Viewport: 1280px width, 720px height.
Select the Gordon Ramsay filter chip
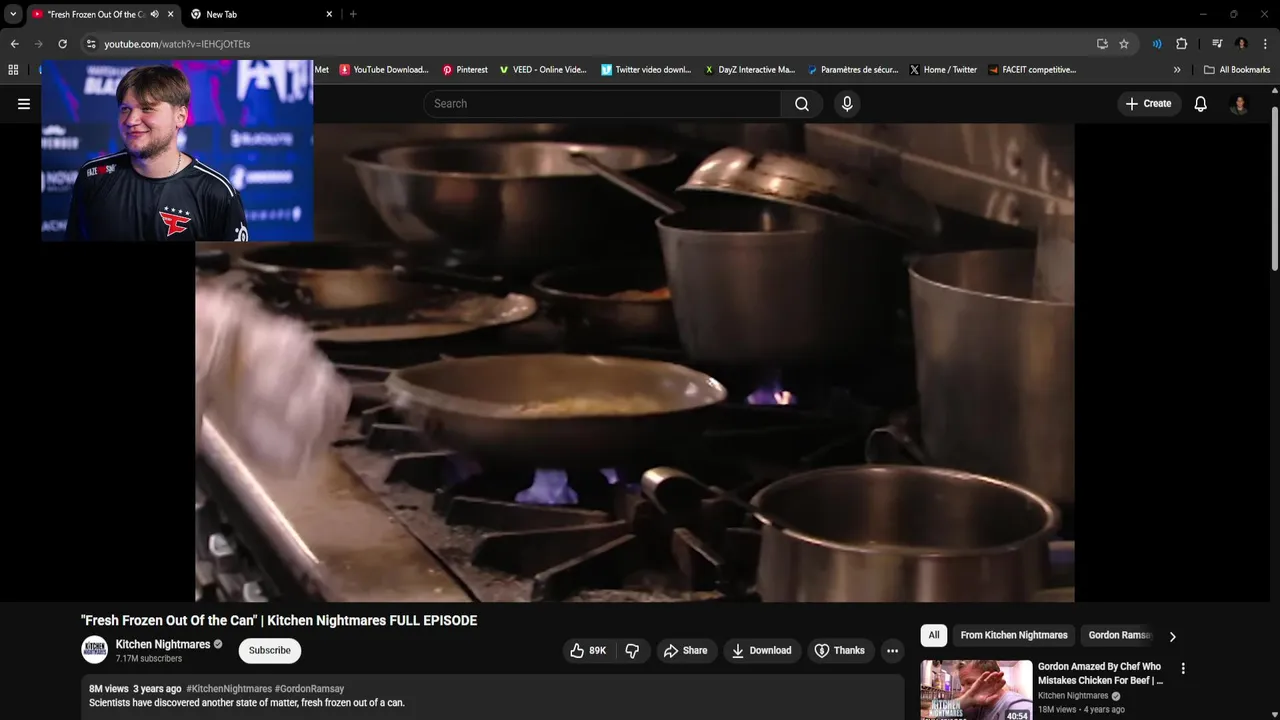[1119, 635]
